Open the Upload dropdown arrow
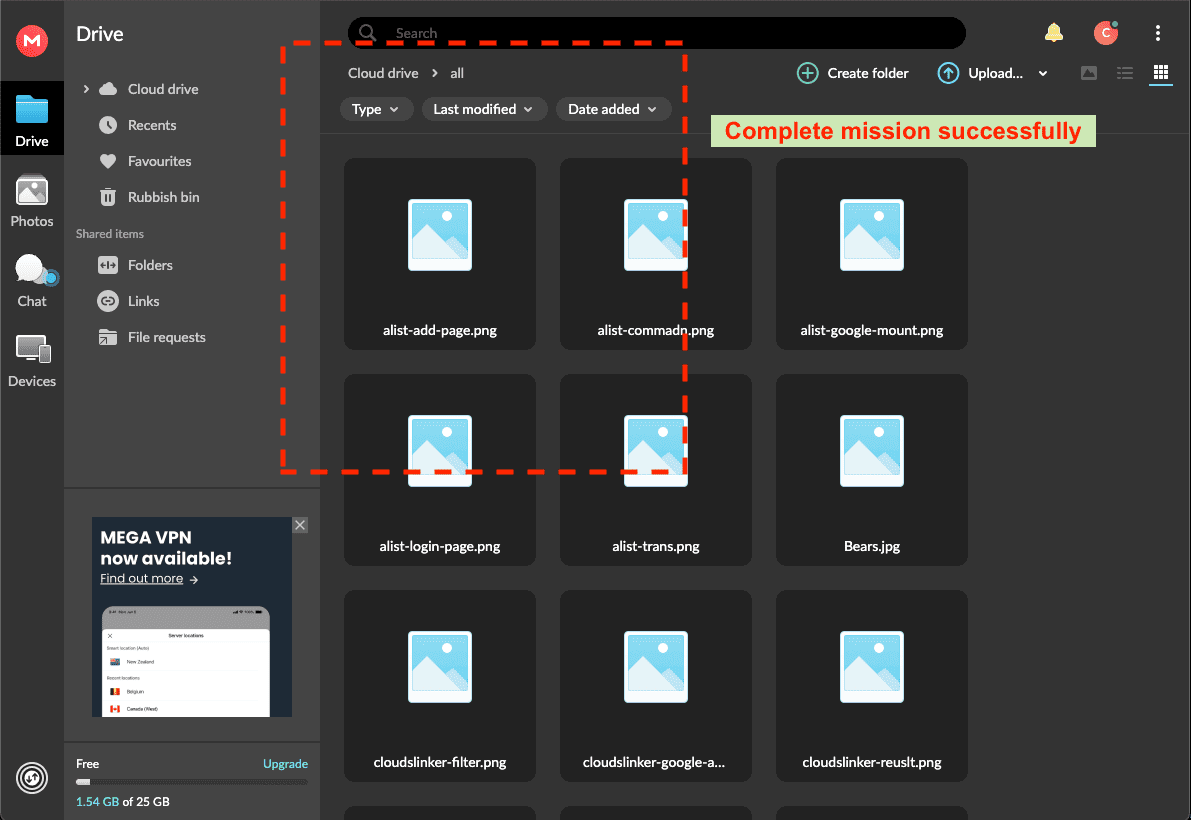This screenshot has height=820, width=1191. click(x=1043, y=74)
